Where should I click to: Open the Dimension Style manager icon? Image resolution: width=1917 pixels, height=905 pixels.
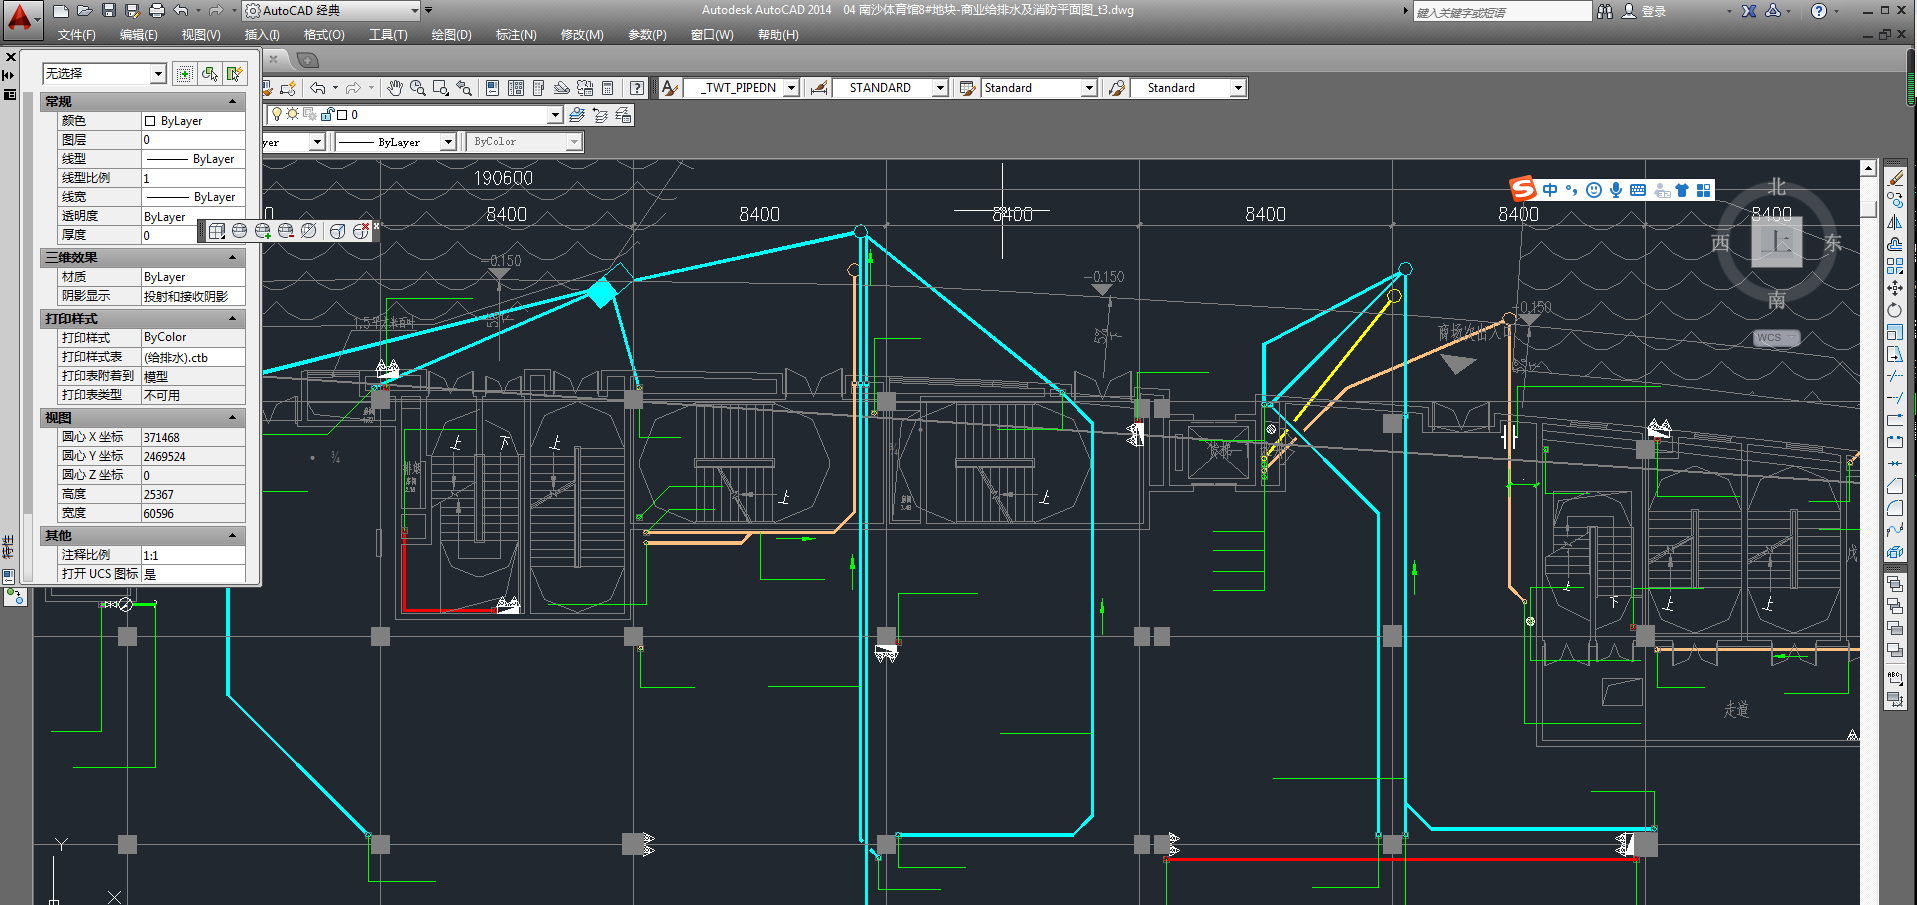click(x=819, y=88)
